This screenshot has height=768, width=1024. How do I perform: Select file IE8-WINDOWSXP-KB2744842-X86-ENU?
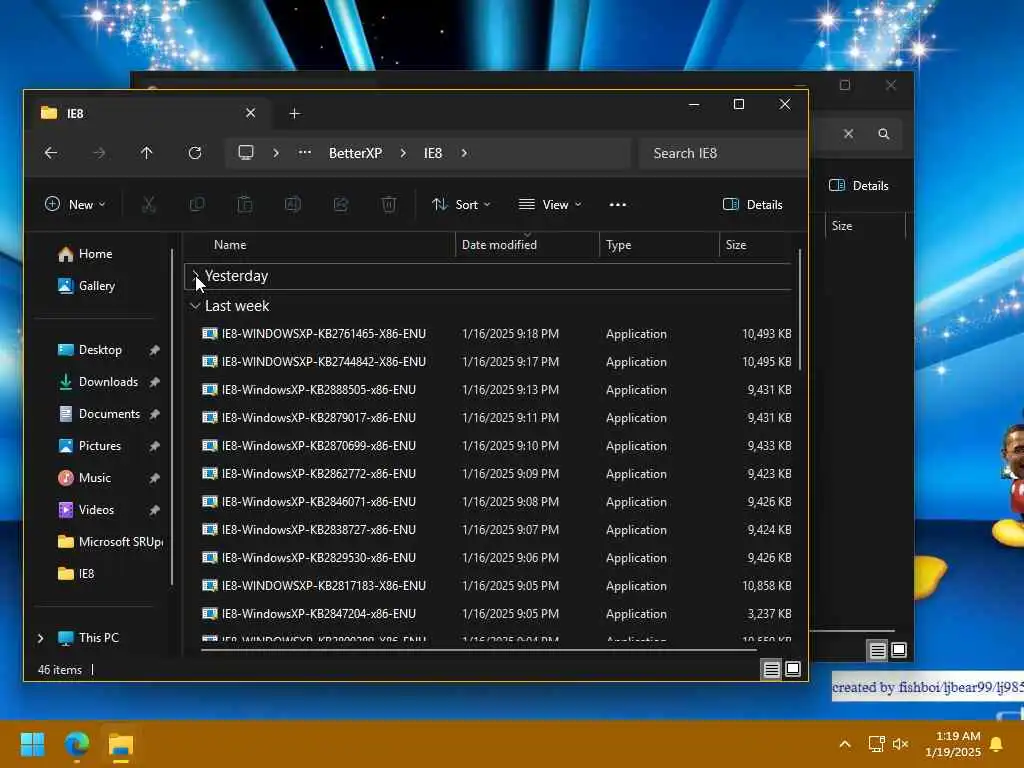click(x=323, y=362)
